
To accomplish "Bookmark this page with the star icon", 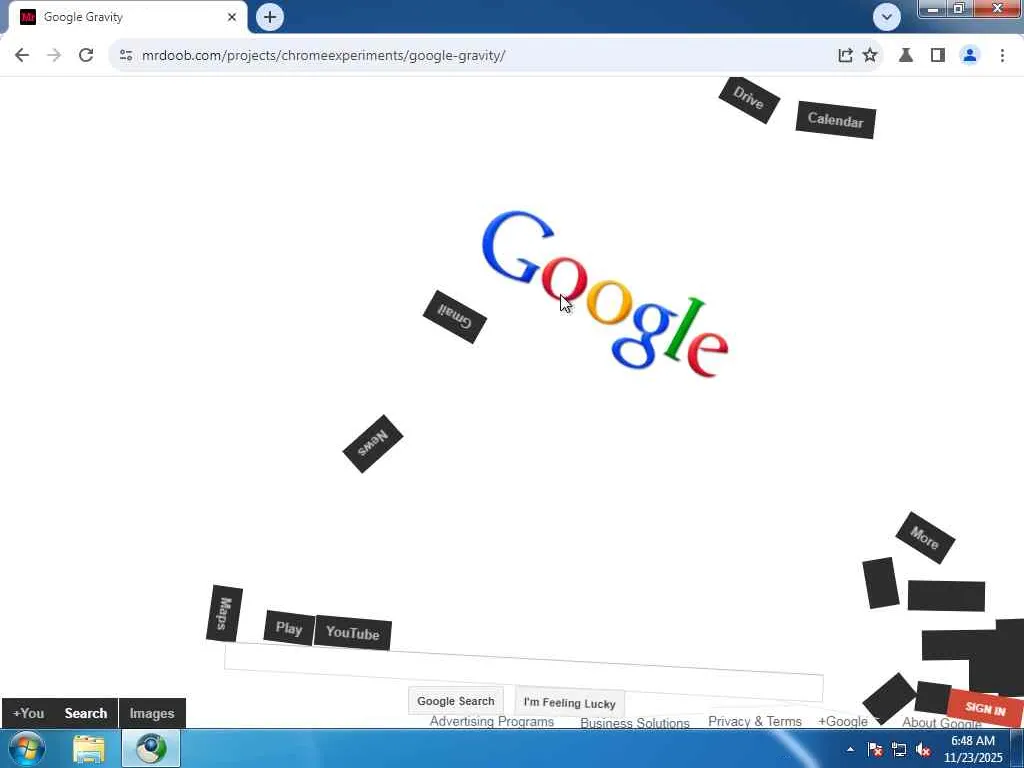I will [870, 56].
